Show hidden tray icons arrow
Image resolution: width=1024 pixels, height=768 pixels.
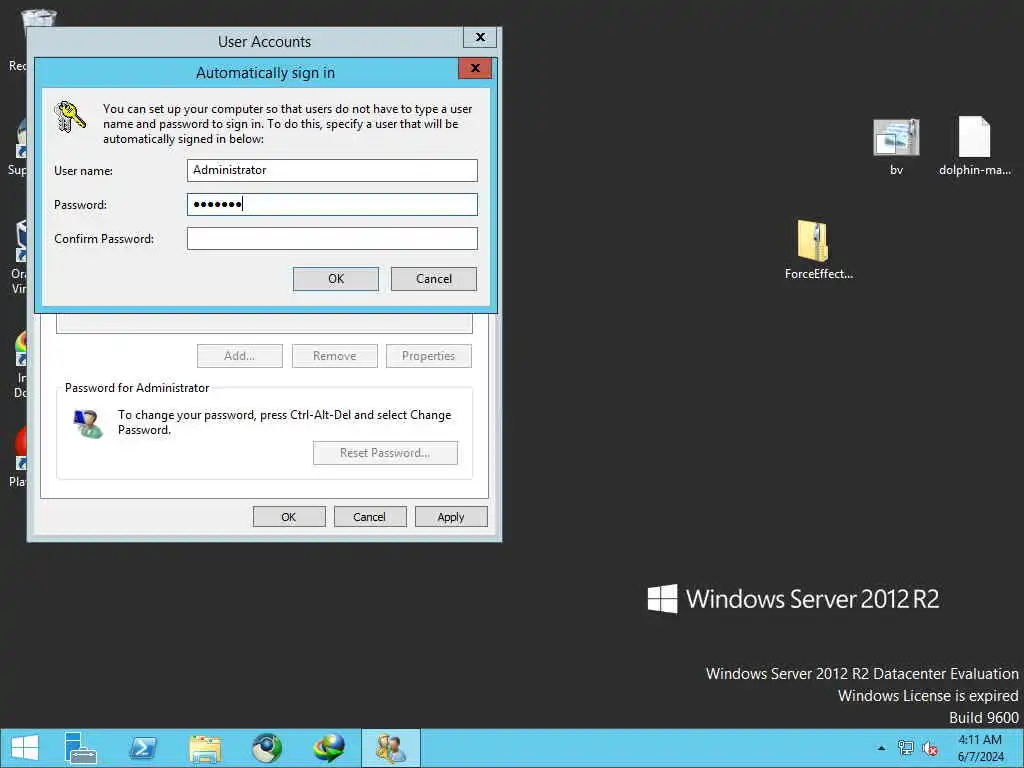click(x=882, y=748)
